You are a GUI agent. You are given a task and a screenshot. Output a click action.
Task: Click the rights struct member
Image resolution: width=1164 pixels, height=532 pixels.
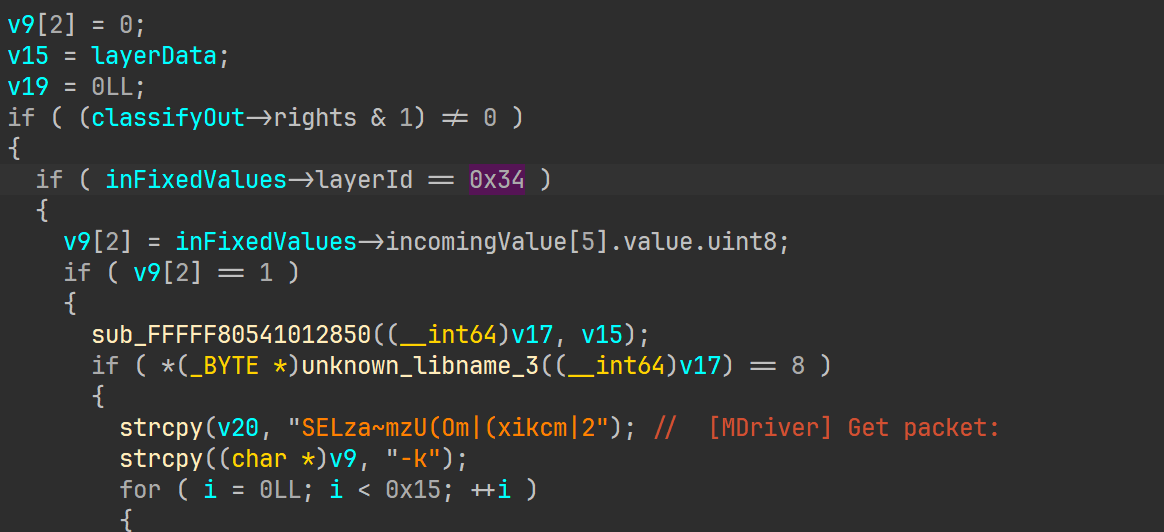coord(315,118)
